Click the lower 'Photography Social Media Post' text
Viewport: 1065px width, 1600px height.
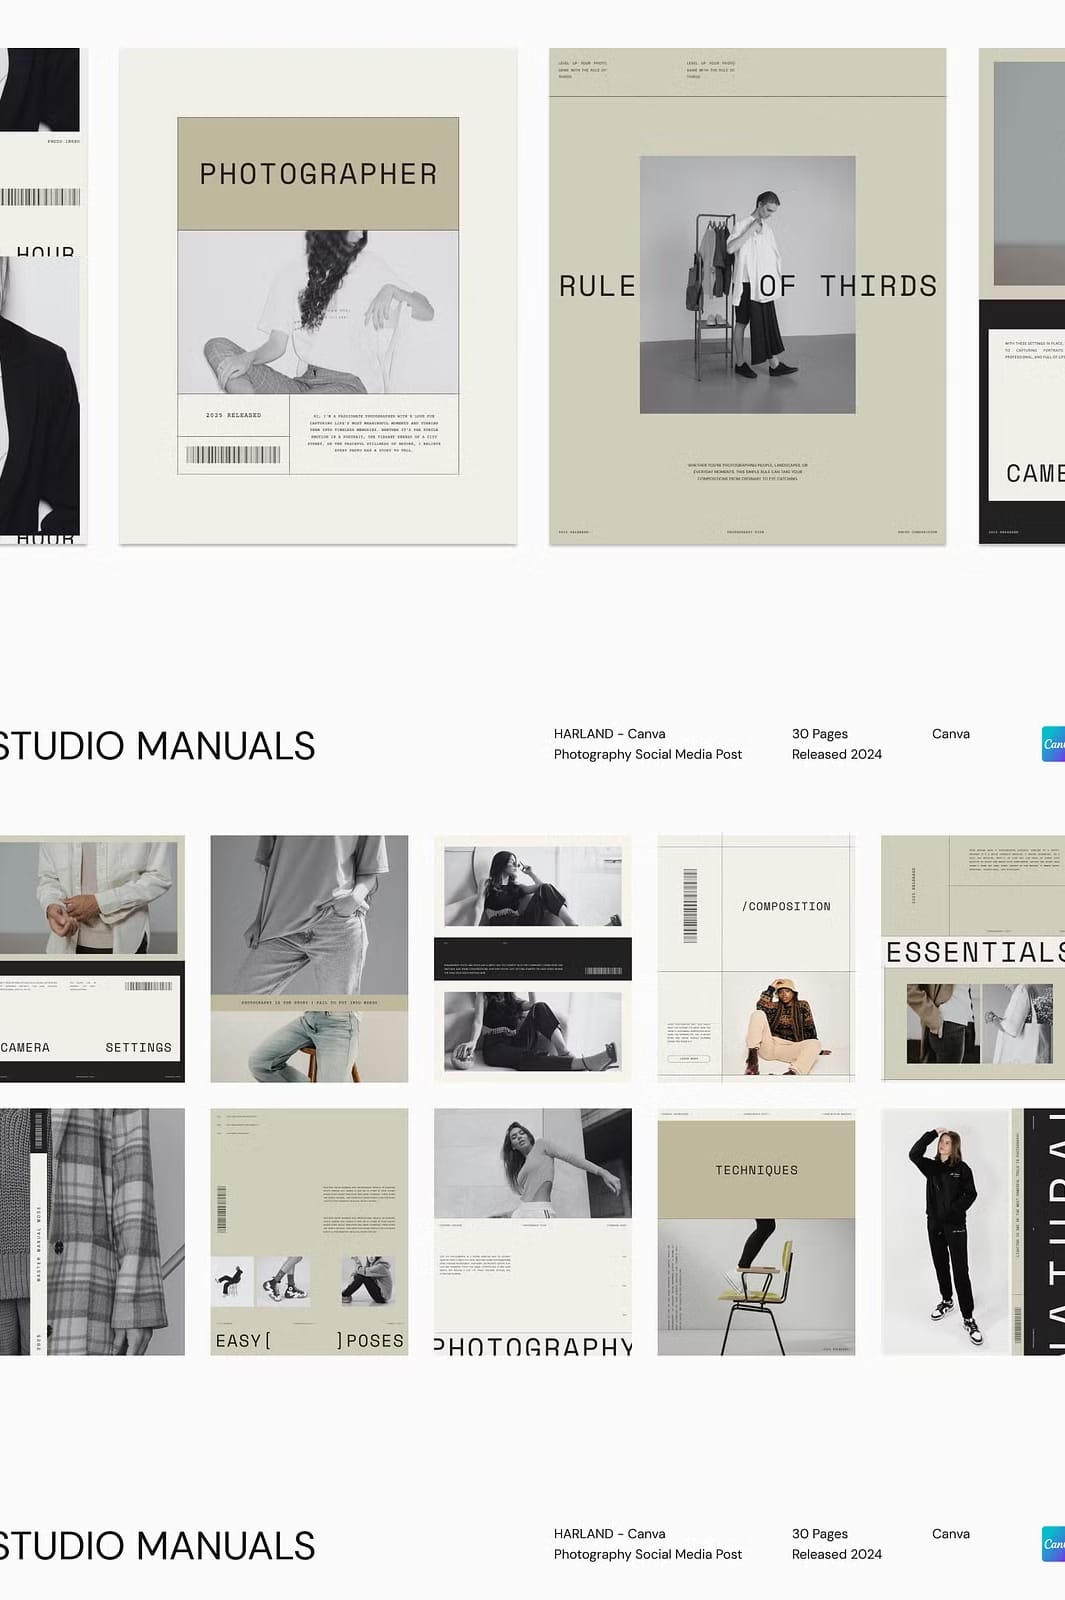click(647, 1554)
